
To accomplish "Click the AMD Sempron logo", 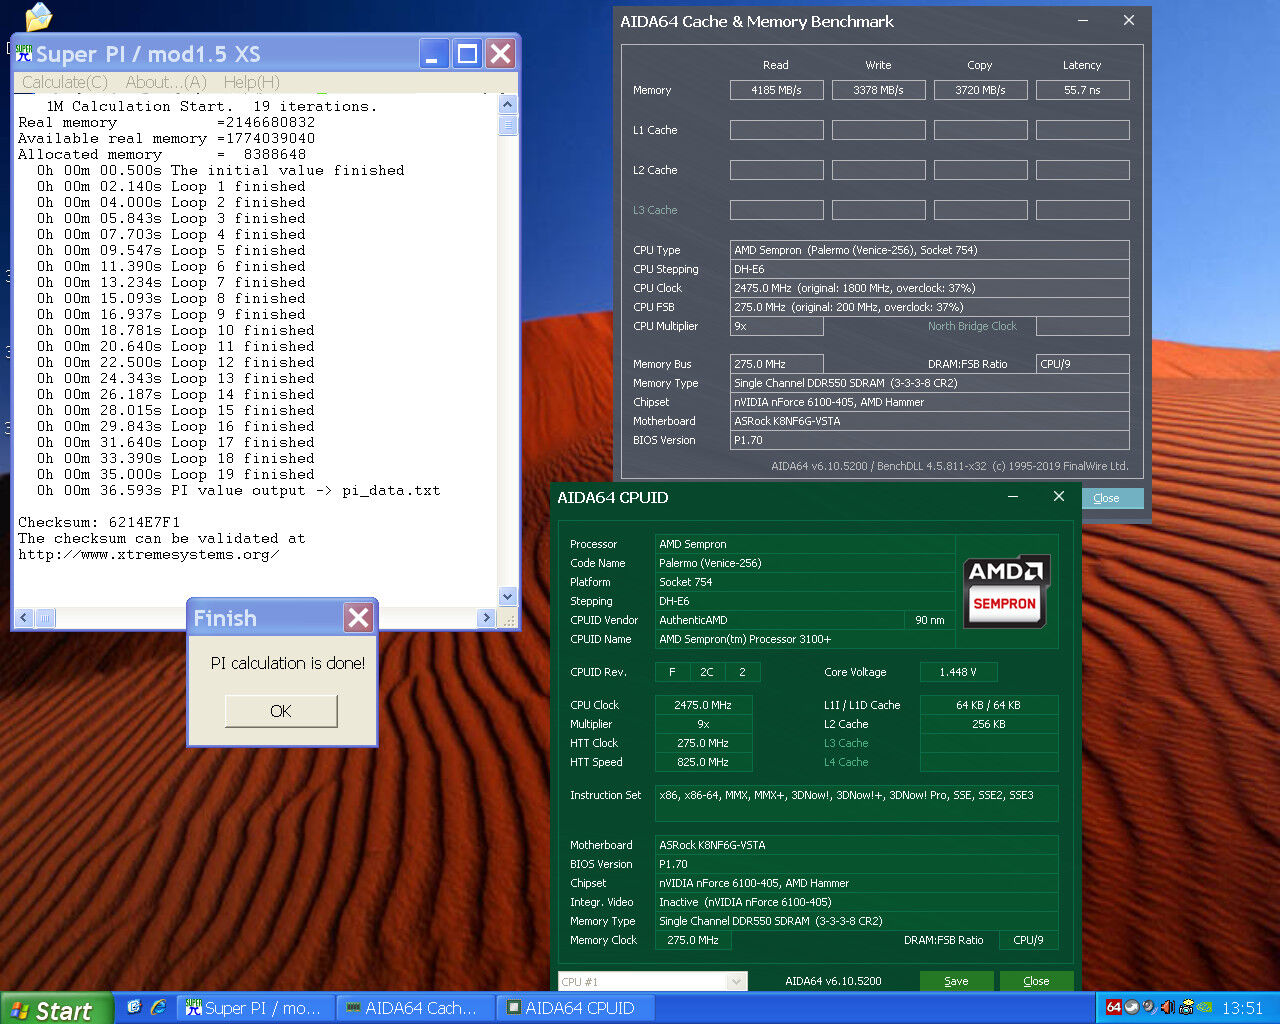I will [x=1006, y=591].
